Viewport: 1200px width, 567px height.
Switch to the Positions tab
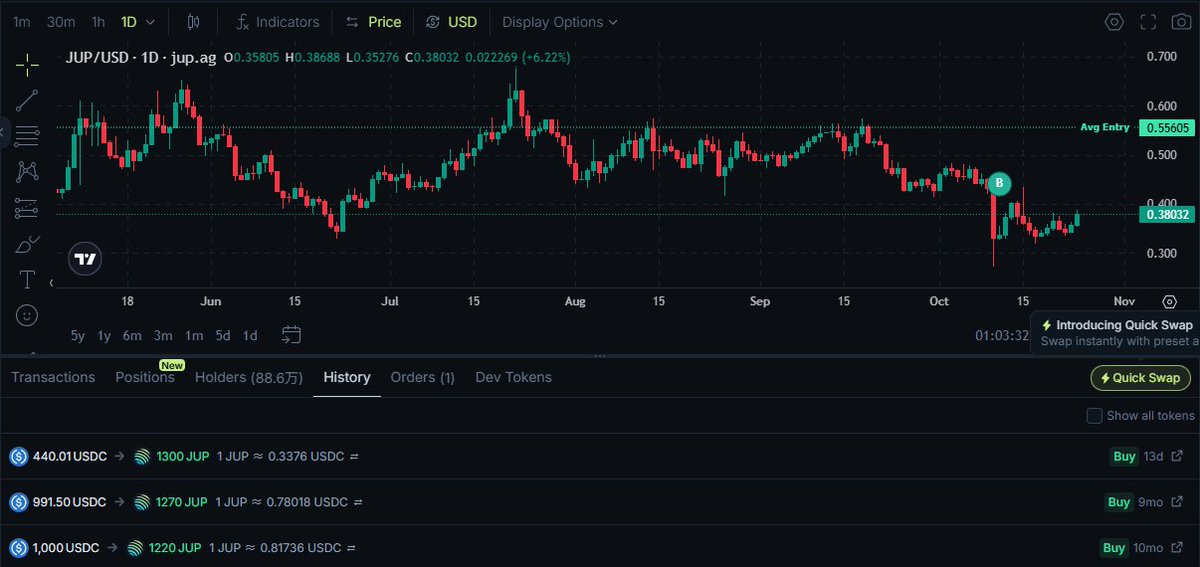coord(145,377)
